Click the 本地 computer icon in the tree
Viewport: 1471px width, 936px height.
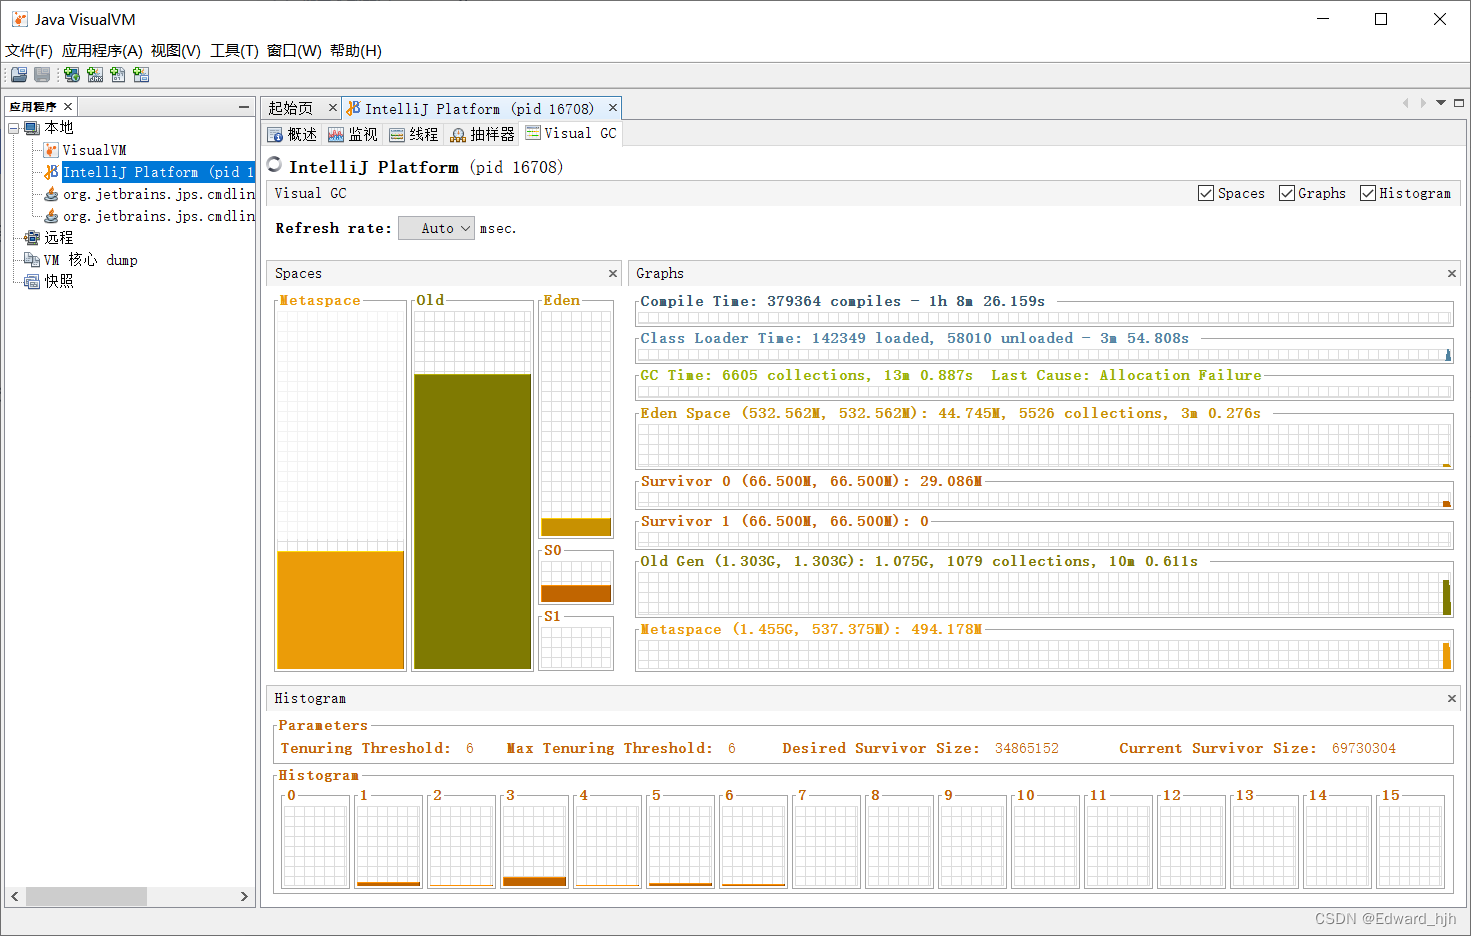pos(32,128)
